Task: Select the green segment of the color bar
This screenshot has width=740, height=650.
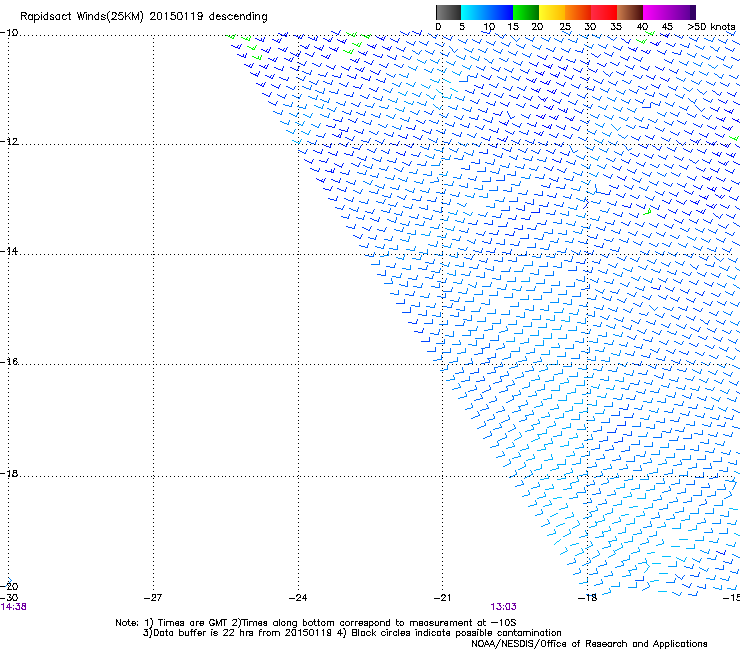Action: click(526, 12)
